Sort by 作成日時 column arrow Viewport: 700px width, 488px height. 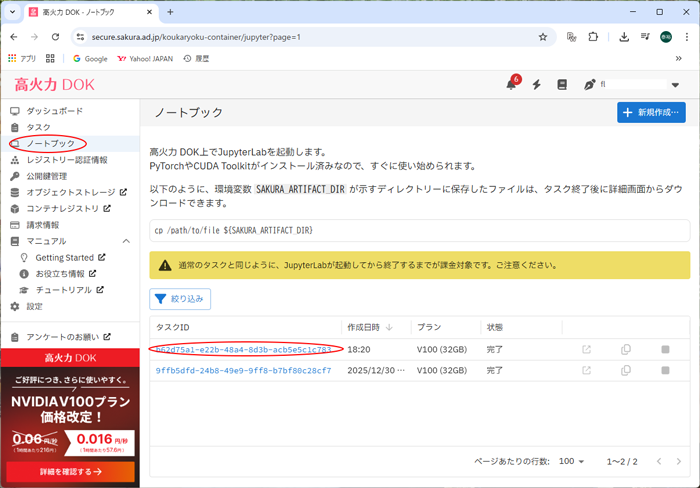[389, 327]
